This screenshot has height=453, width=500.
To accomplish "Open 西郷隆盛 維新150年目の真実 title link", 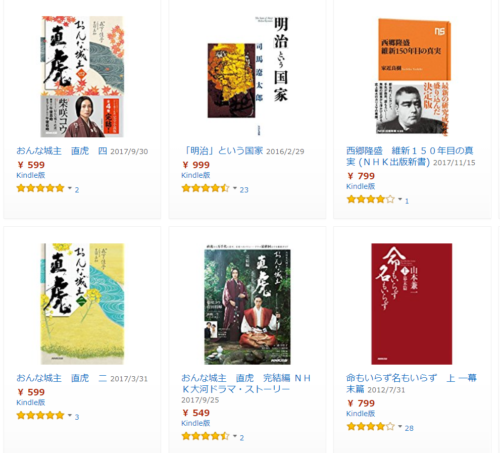I will click(410, 156).
